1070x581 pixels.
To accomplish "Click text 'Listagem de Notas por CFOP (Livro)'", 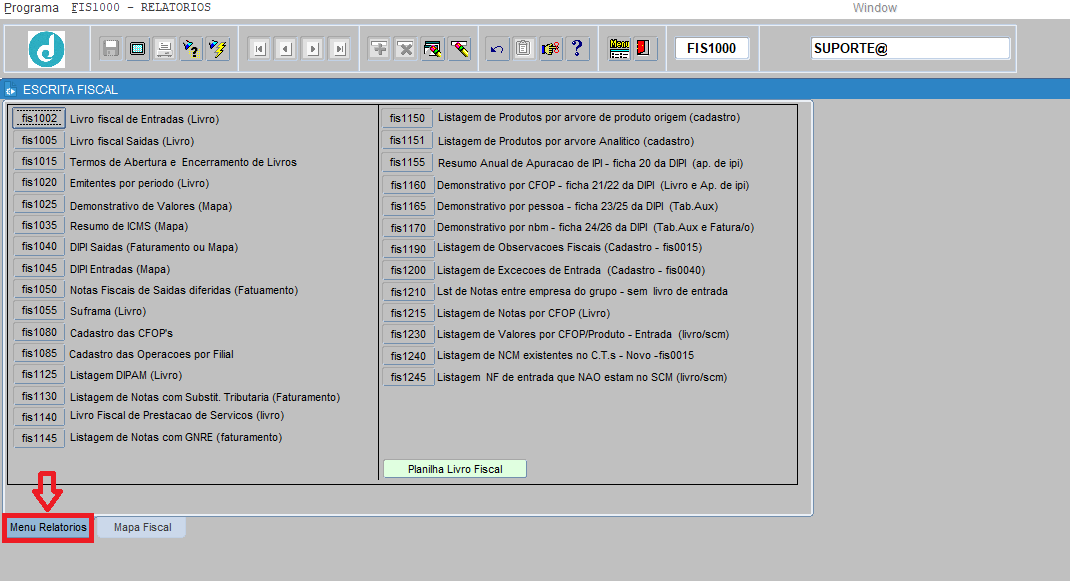I will point(523,313).
